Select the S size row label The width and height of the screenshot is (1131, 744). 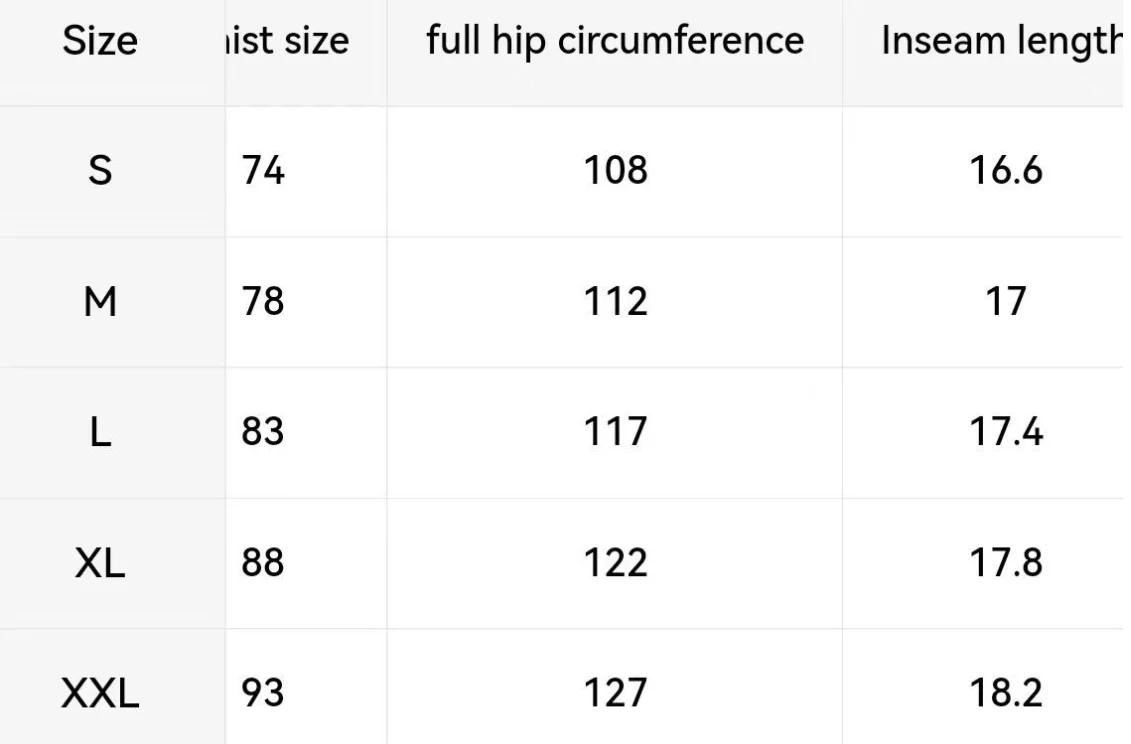click(100, 171)
